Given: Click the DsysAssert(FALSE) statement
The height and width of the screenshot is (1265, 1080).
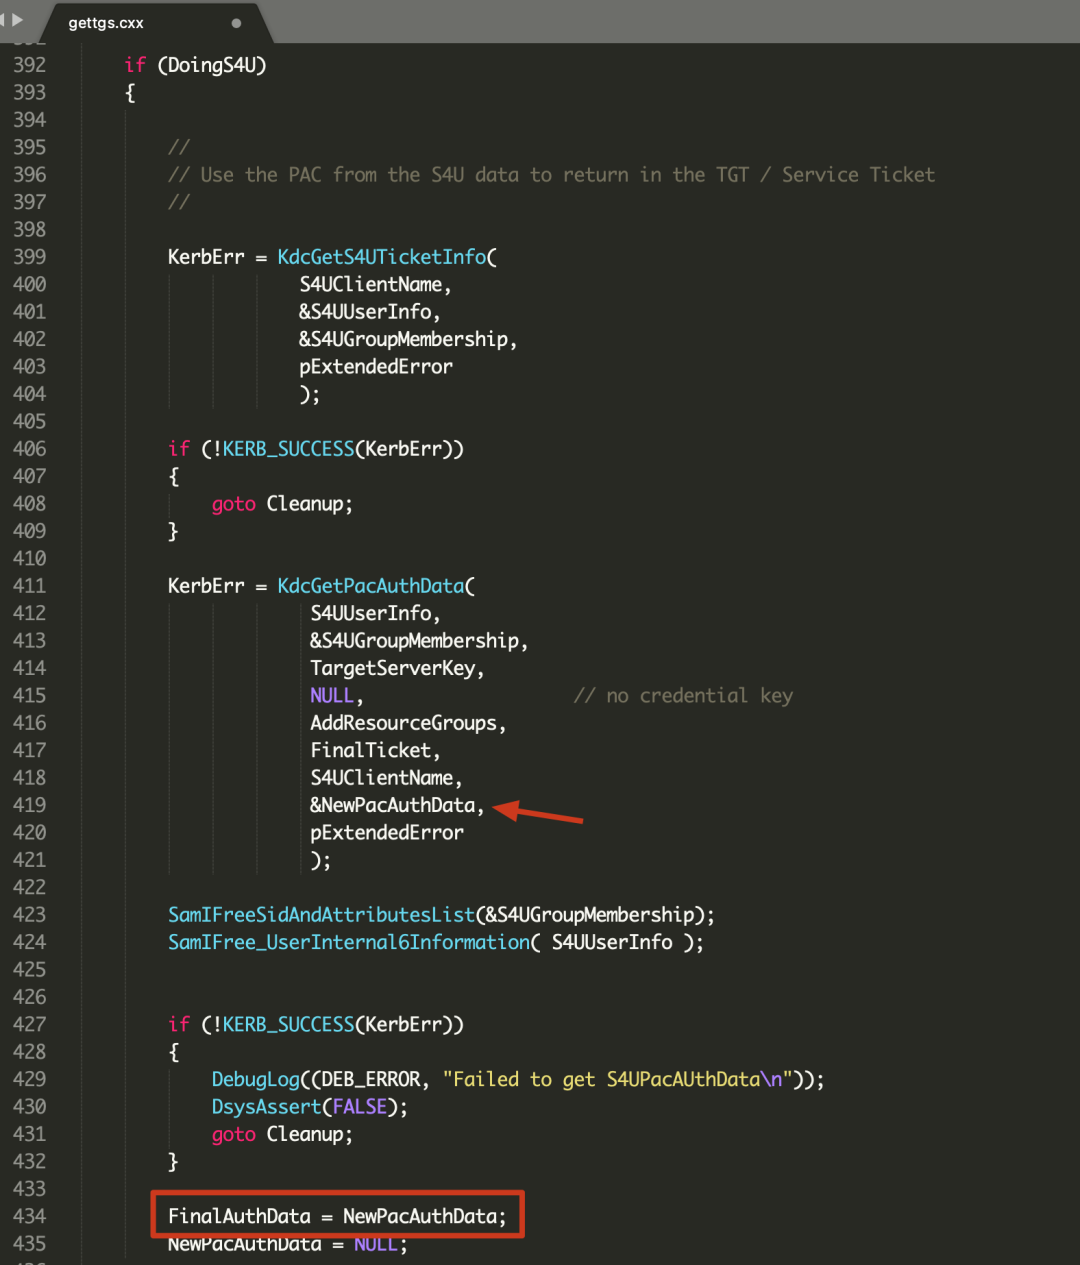Looking at the screenshot, I should 310,1107.
